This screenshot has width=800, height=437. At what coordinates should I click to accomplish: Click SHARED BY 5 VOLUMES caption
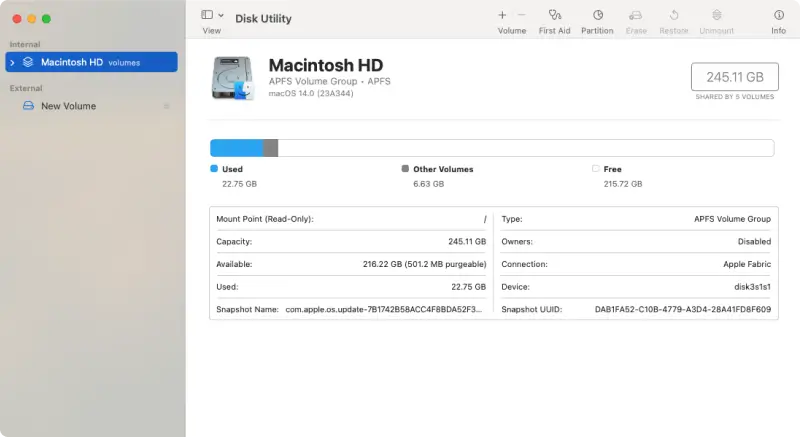click(735, 96)
